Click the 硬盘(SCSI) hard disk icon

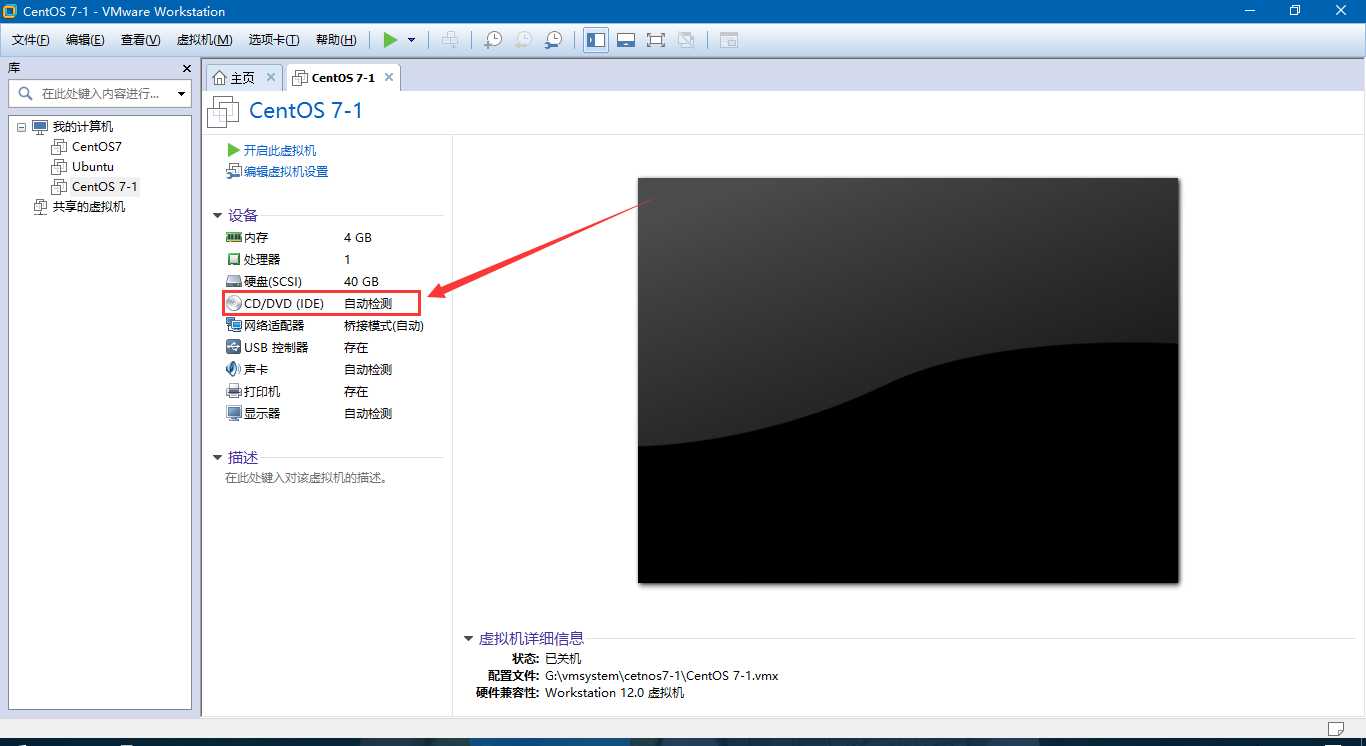click(x=234, y=281)
